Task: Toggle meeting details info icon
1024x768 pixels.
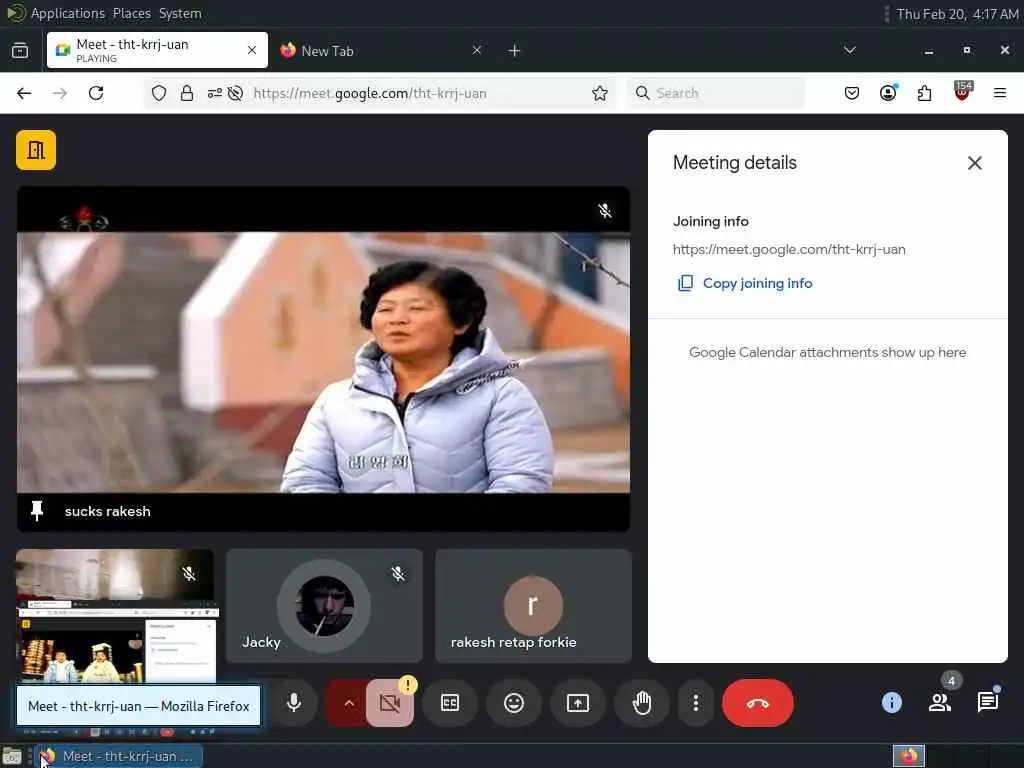Action: click(891, 703)
